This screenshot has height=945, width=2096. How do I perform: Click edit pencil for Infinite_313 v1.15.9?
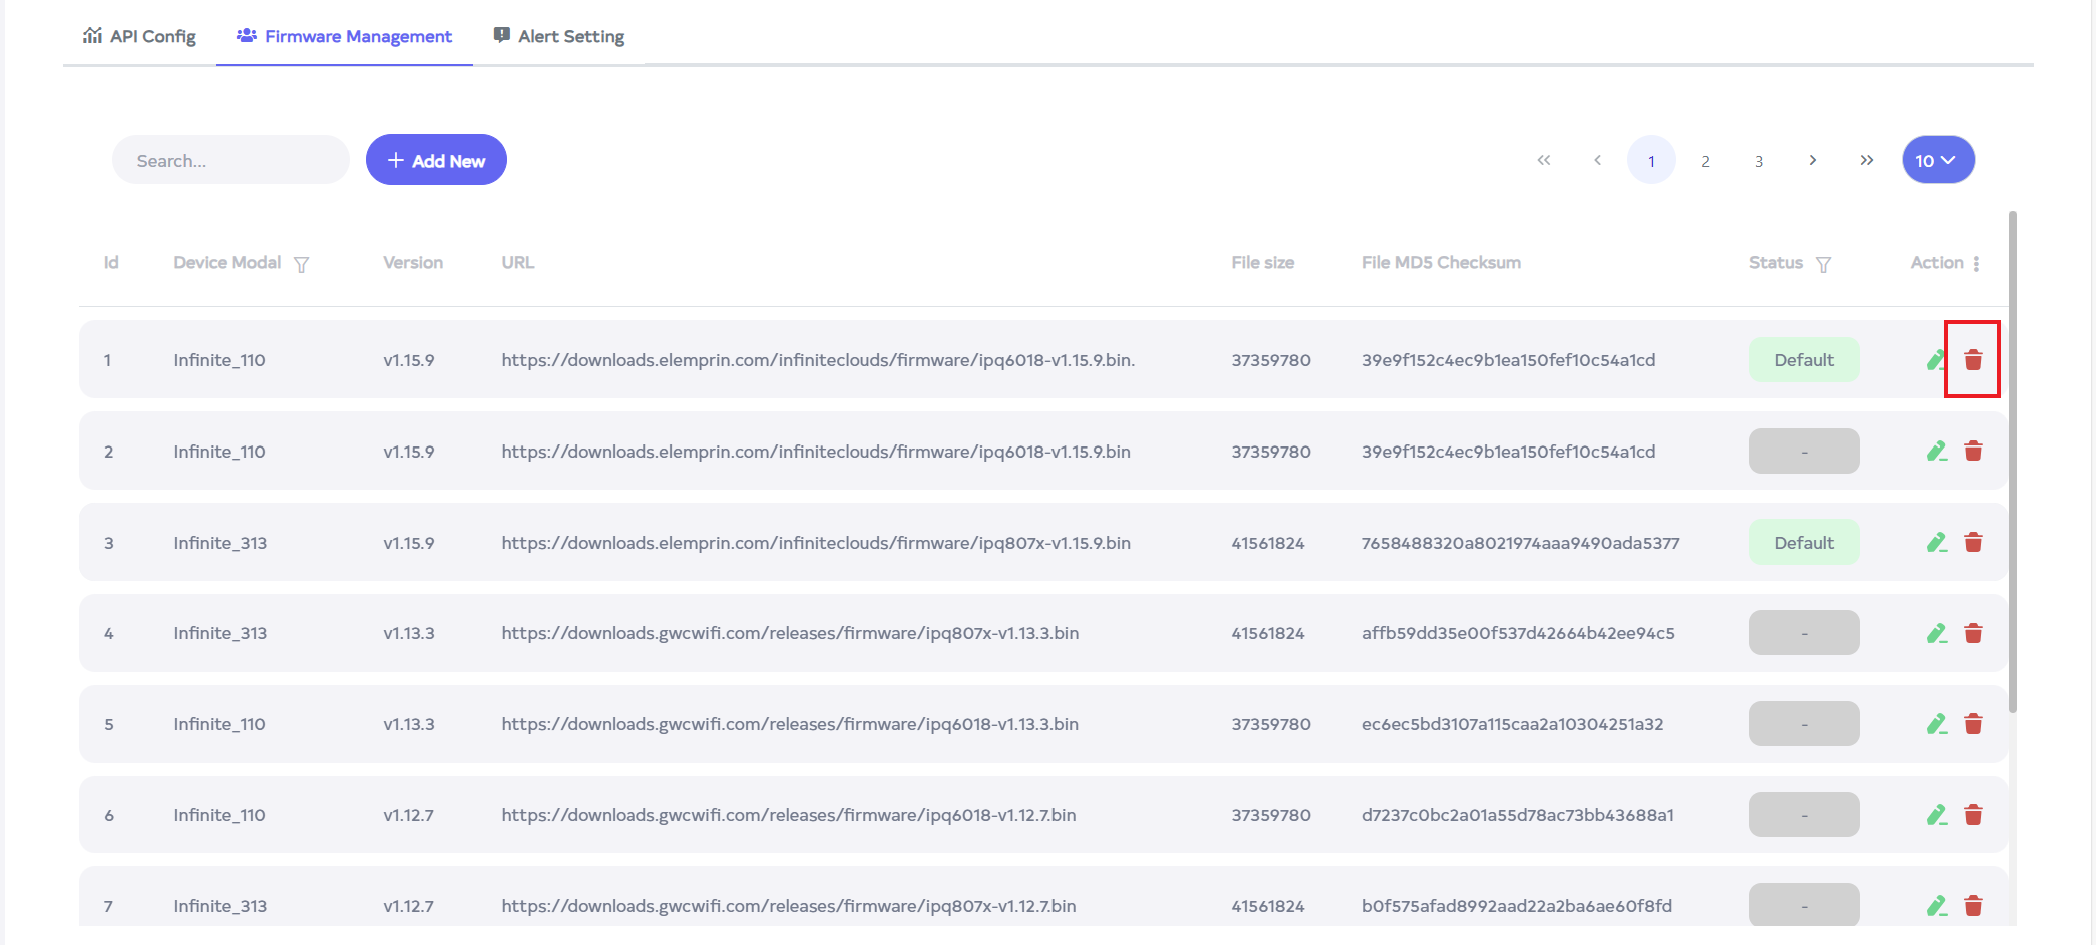click(1936, 542)
